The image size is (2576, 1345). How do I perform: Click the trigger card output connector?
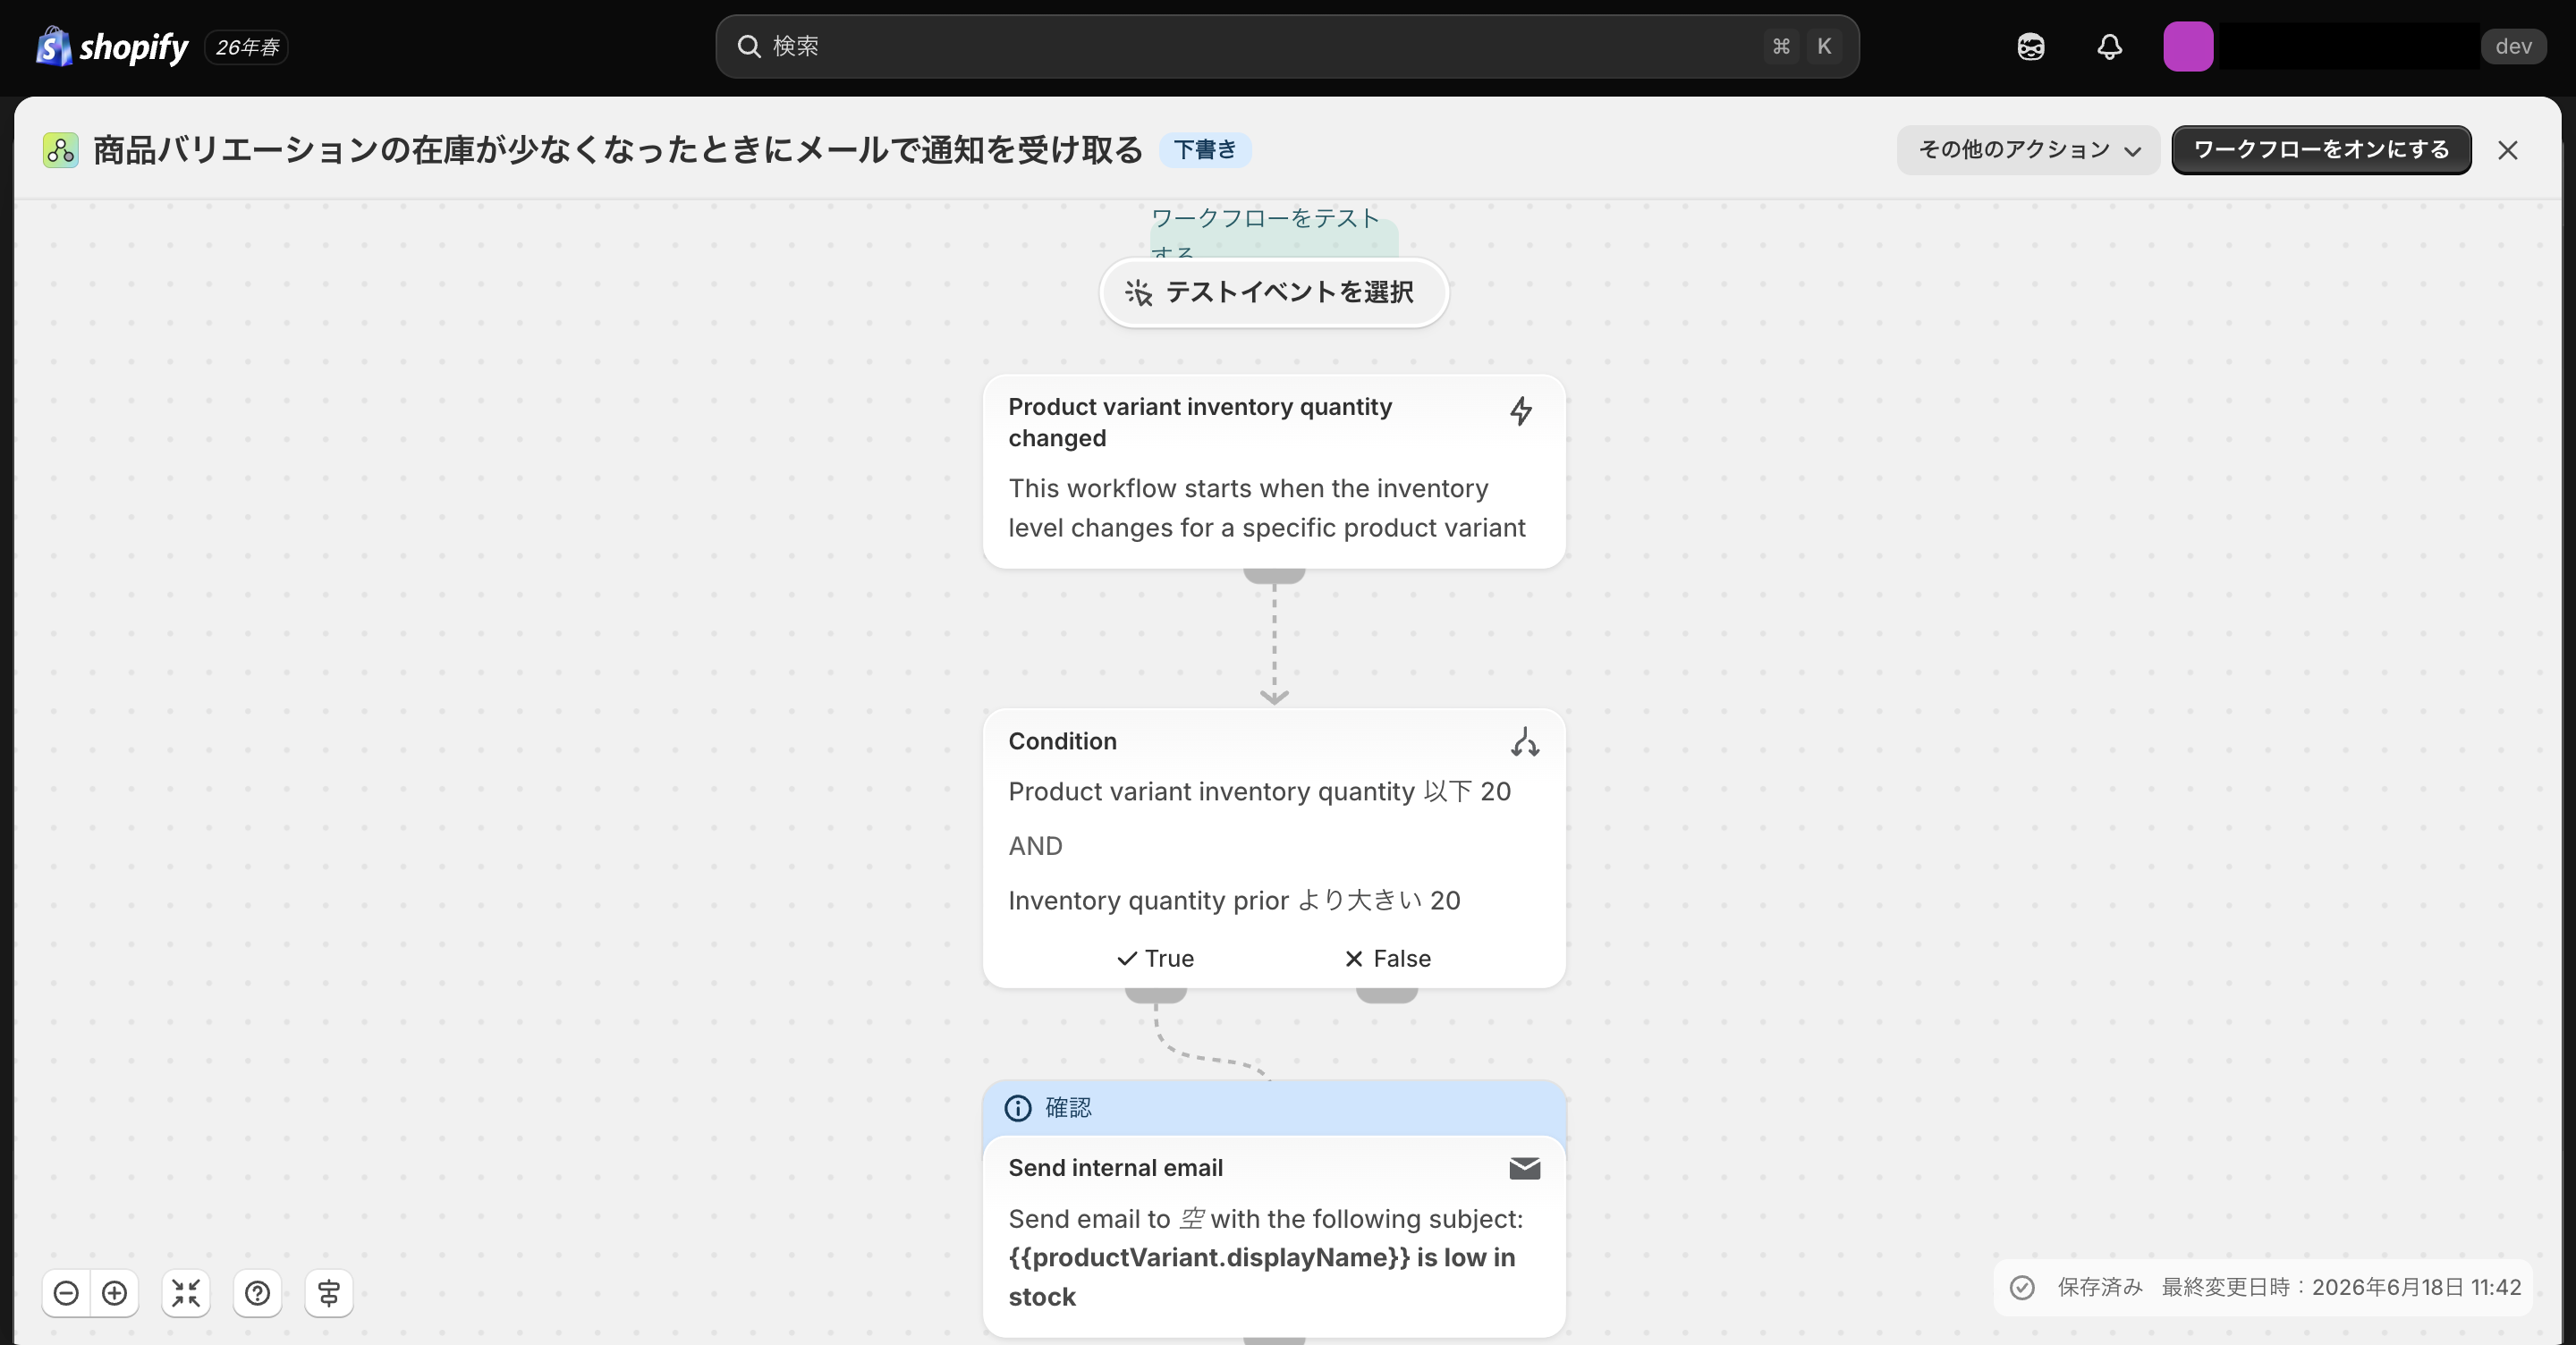1274,575
